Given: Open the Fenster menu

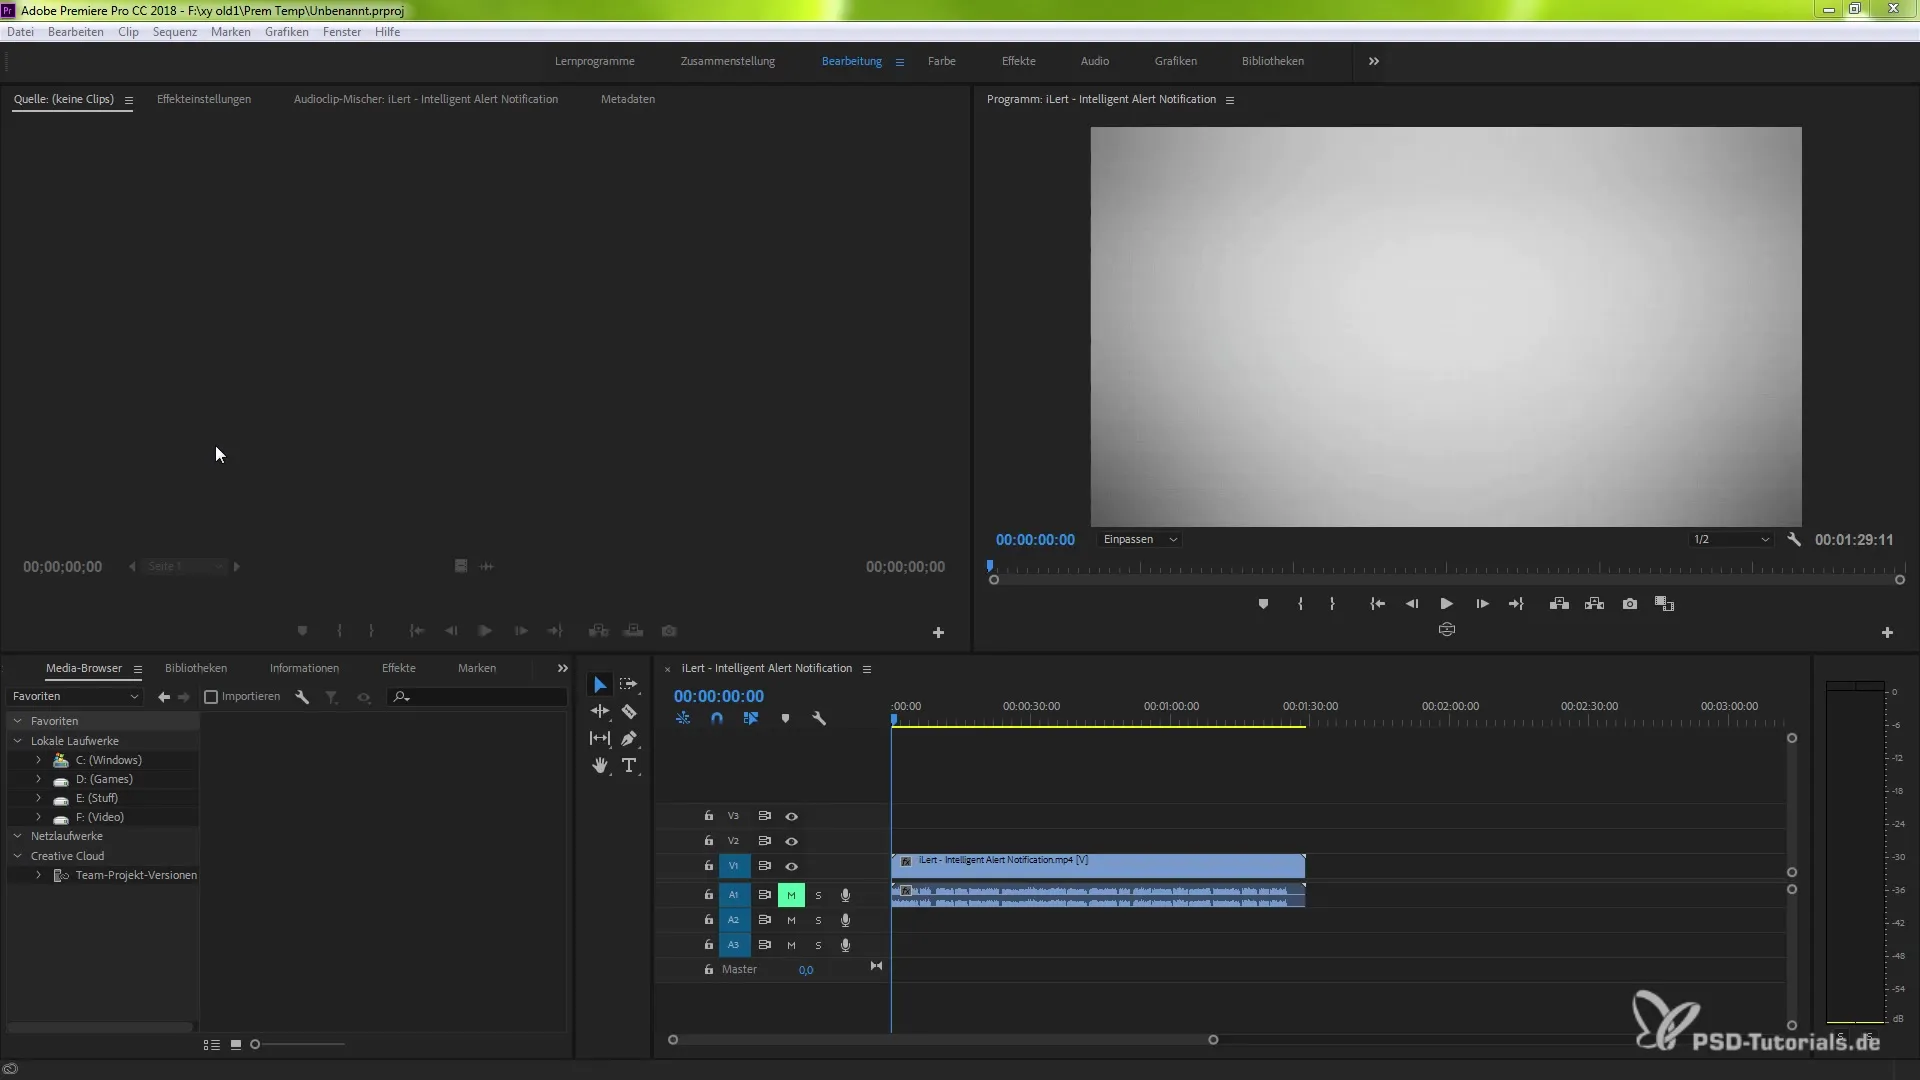Looking at the screenshot, I should [342, 32].
